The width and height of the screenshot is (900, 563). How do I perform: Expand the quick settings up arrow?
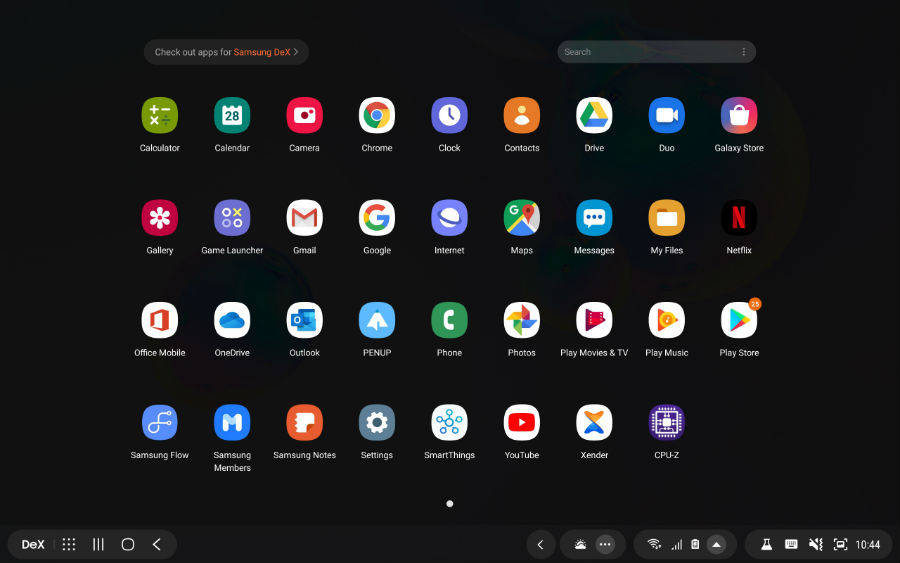point(716,544)
